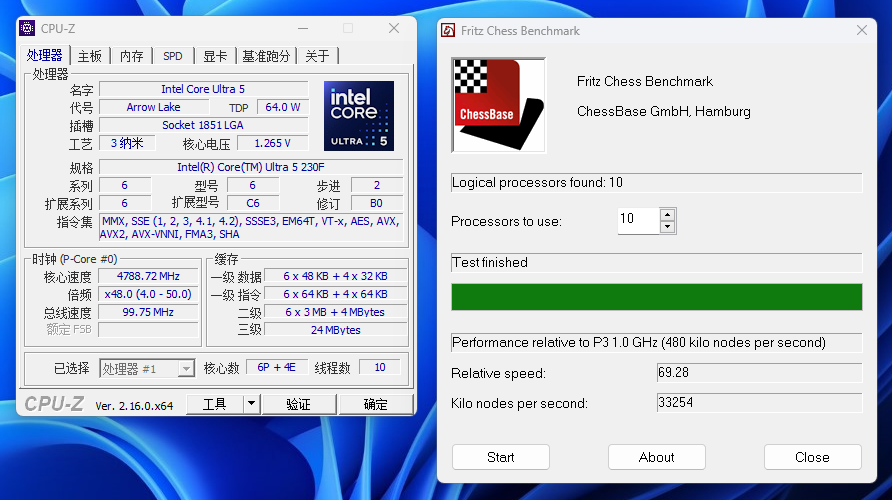Click the core count 6P + 4E
892x500 pixels.
tap(277, 367)
